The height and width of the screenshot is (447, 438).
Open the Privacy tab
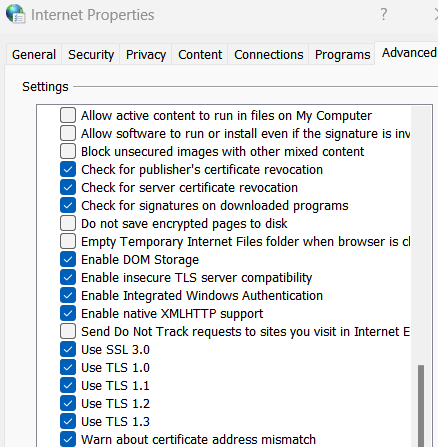[146, 55]
